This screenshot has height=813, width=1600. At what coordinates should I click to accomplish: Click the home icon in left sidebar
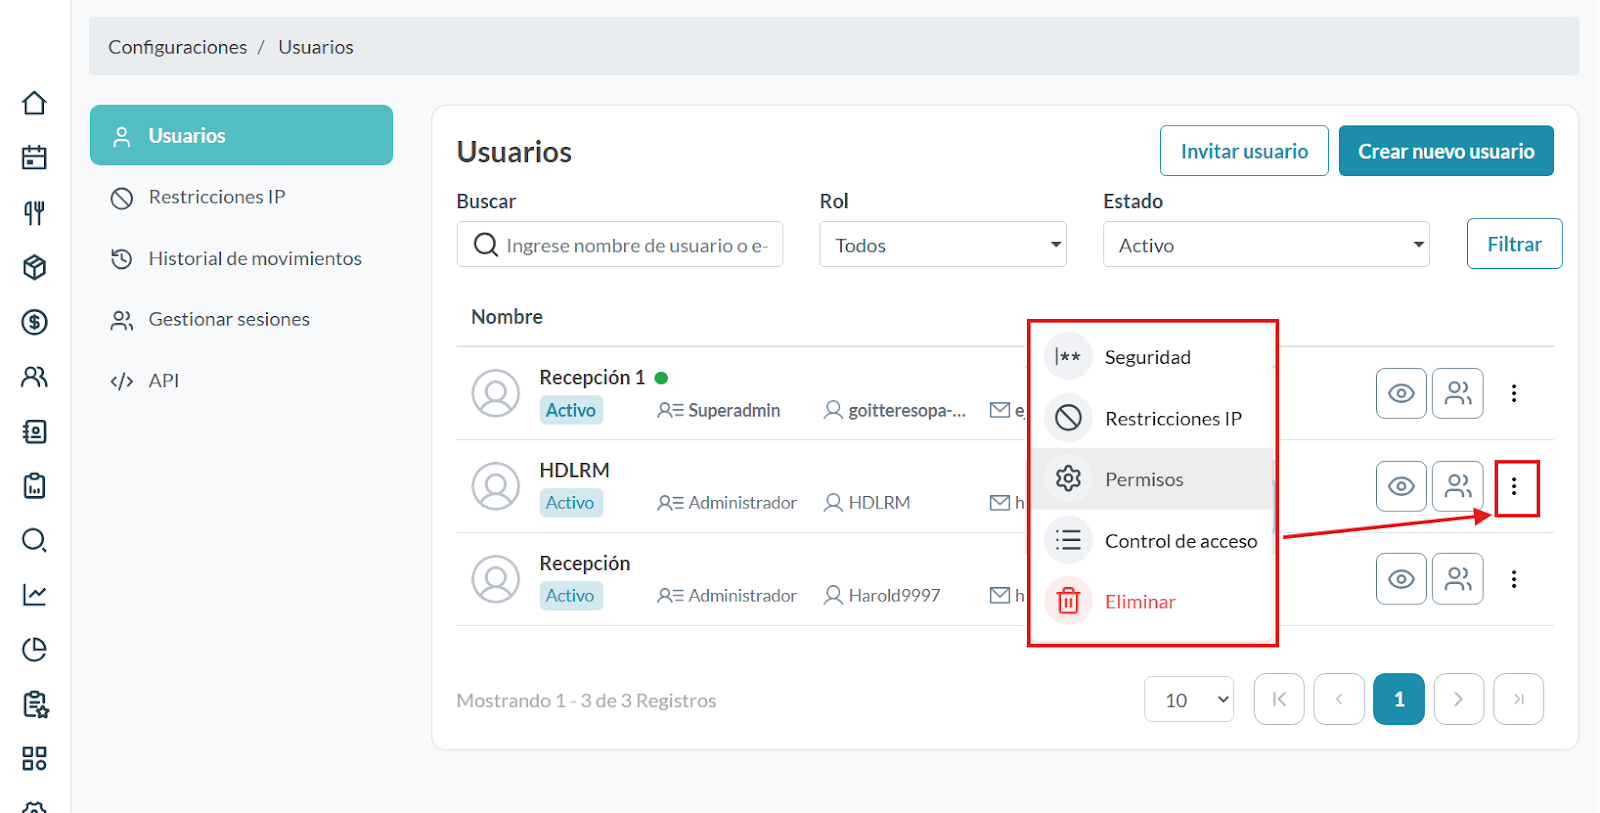tap(34, 103)
